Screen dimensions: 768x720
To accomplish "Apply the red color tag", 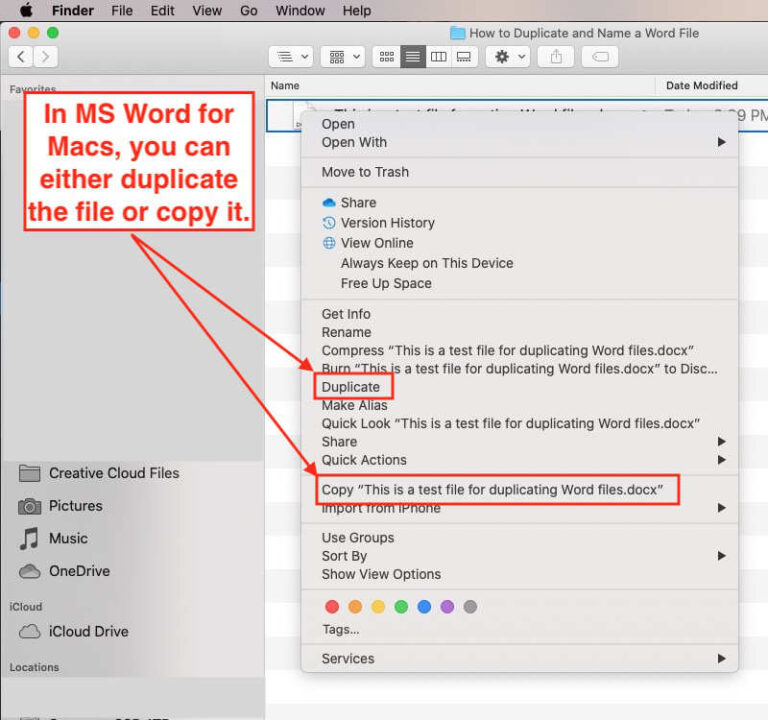I will [x=332, y=607].
